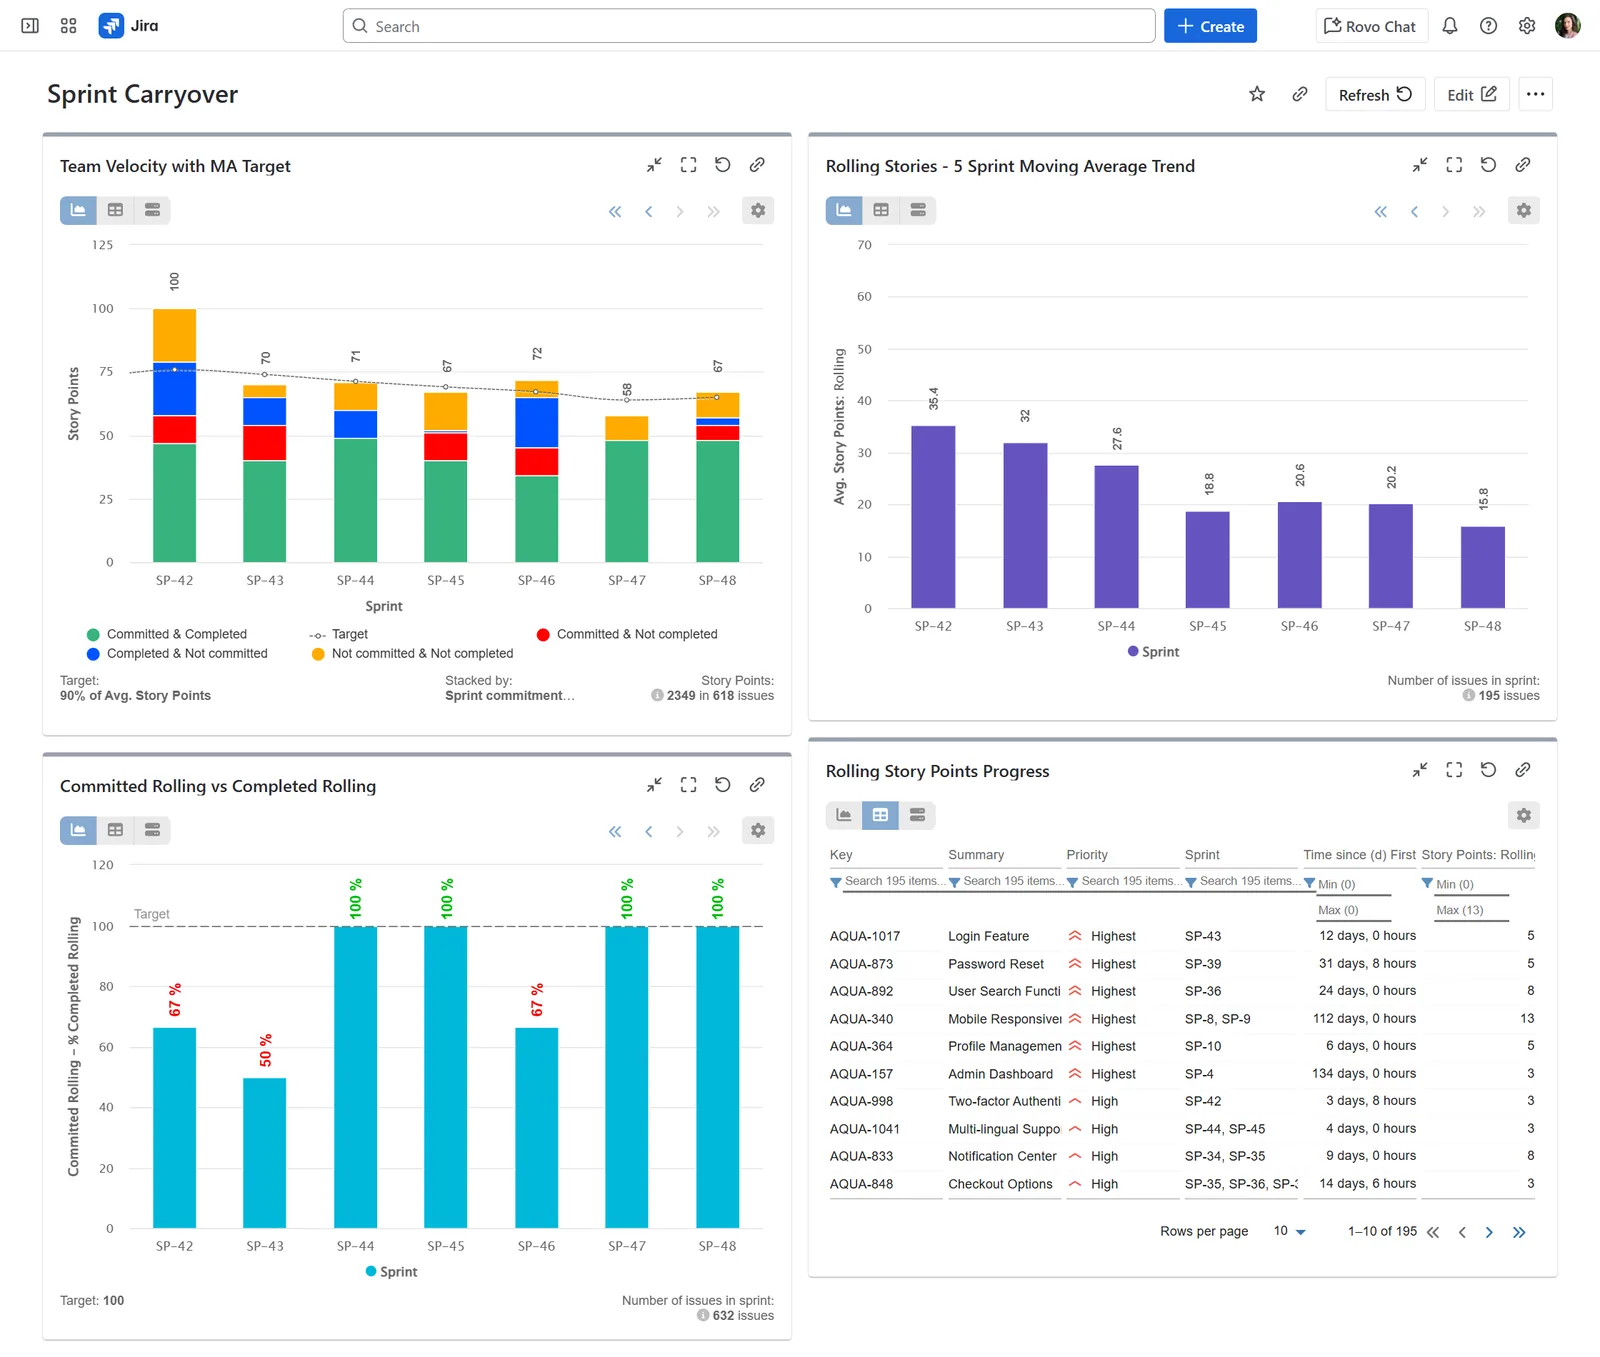
Task: Open notifications bell
Action: click(1450, 26)
